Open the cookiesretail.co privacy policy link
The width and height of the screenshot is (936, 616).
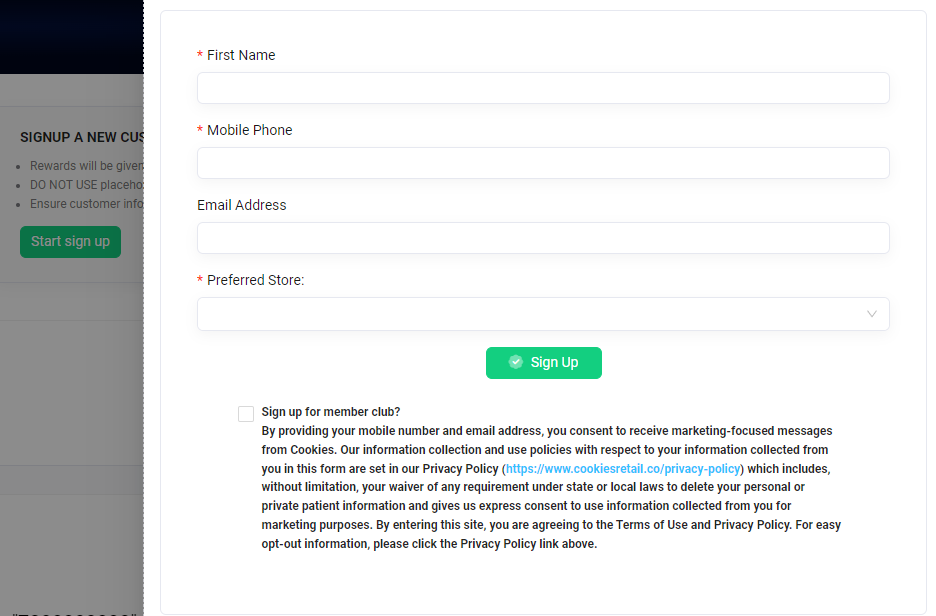[623, 468]
